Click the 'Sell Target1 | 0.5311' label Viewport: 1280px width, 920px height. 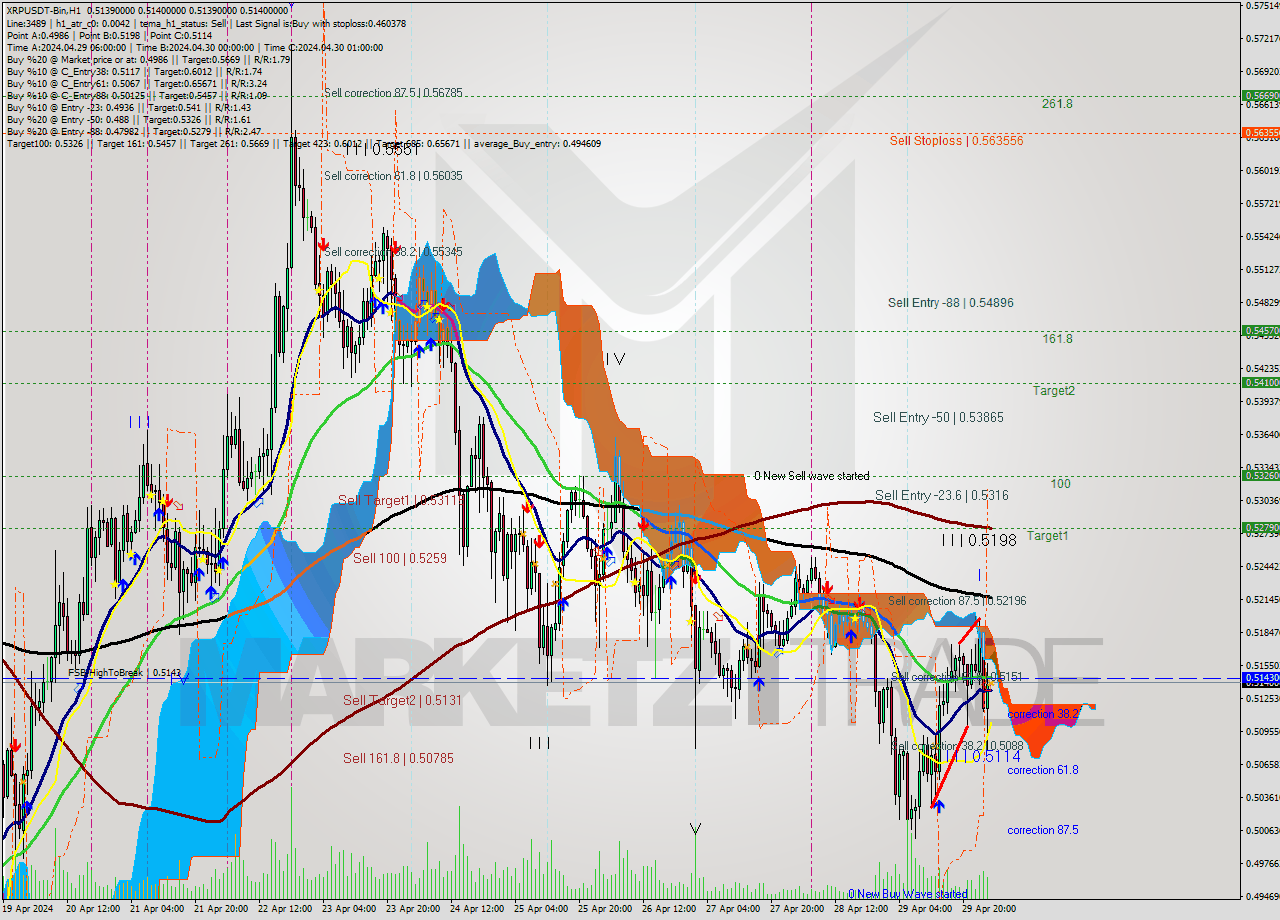[399, 501]
